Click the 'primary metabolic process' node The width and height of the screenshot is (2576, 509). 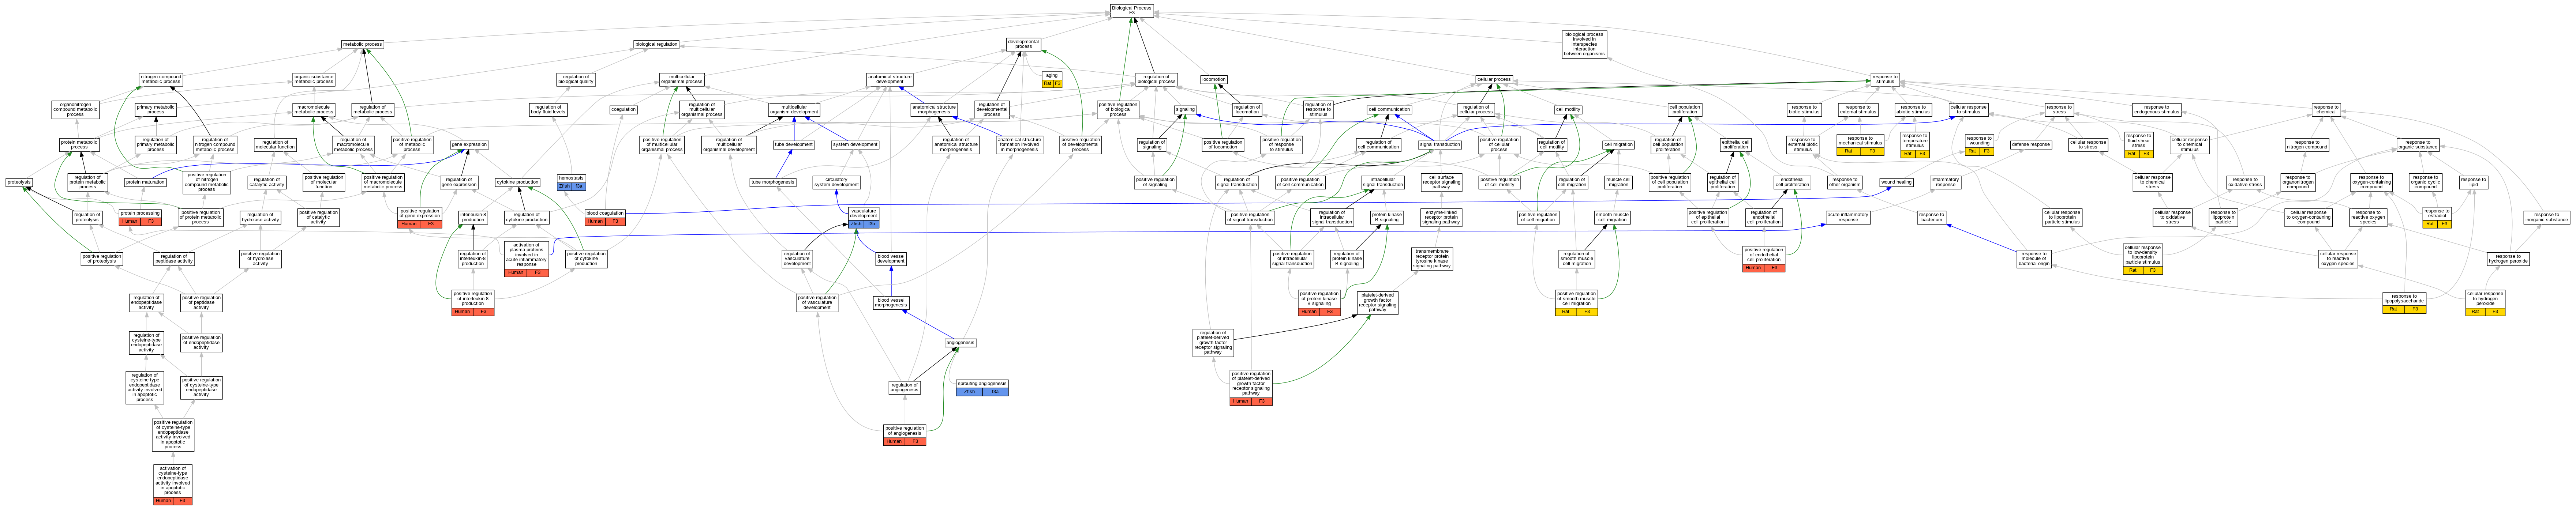156,110
